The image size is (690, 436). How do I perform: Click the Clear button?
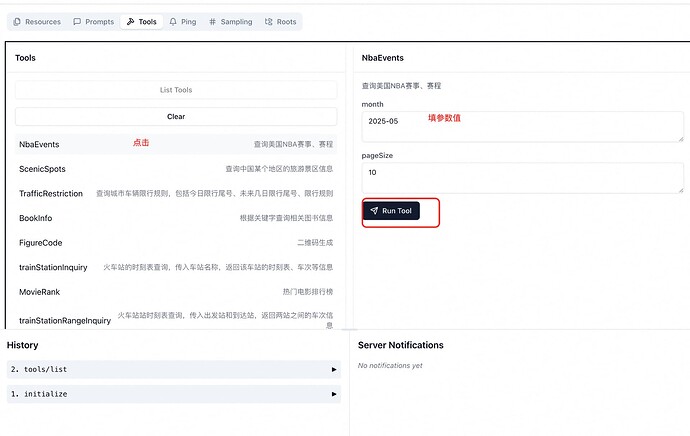(x=176, y=117)
